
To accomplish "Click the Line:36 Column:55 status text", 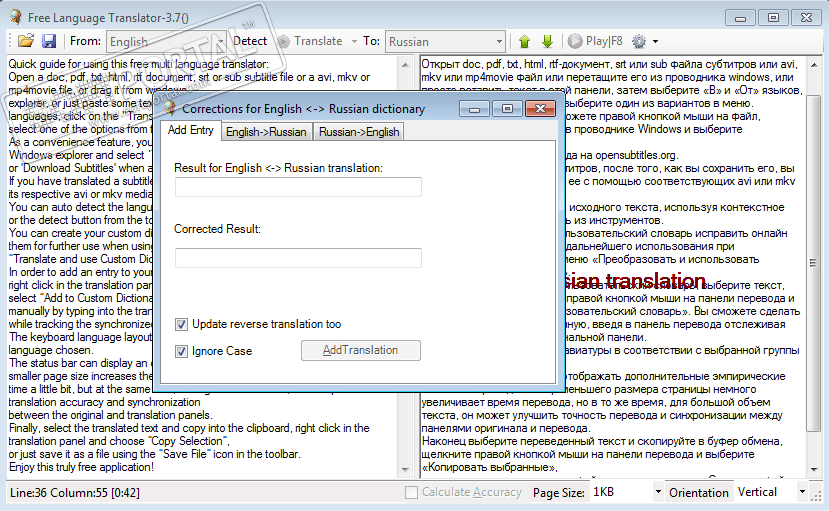I will [75, 493].
